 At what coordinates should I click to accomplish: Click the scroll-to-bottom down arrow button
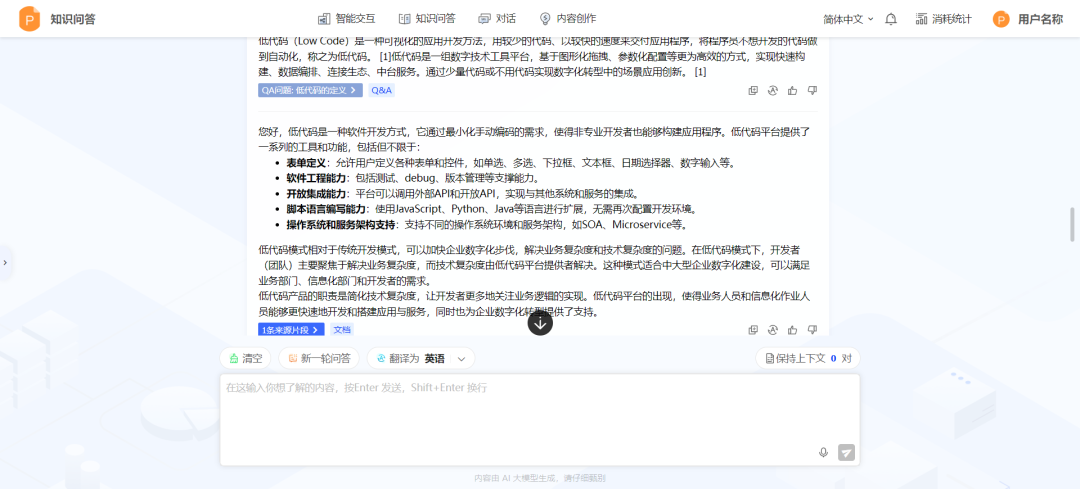tap(540, 322)
